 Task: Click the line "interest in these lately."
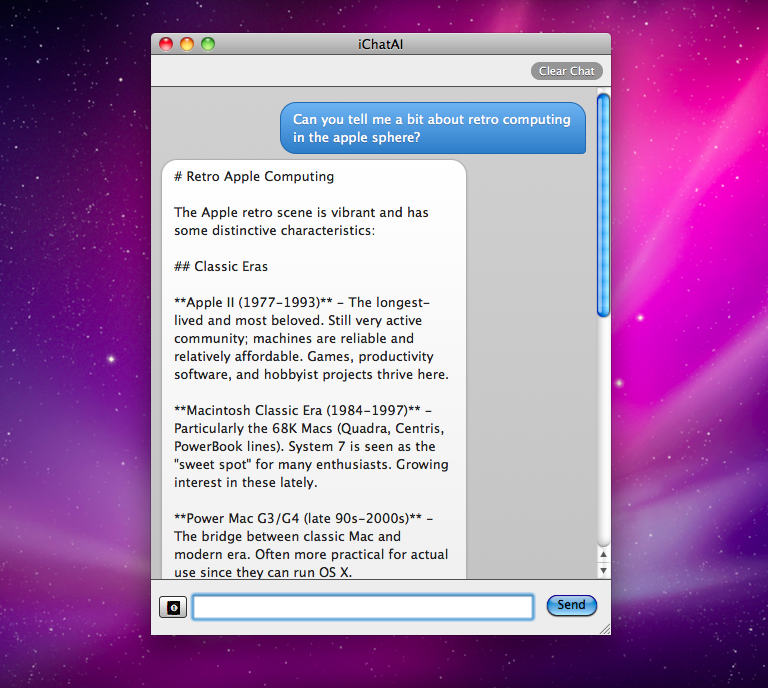(246, 482)
